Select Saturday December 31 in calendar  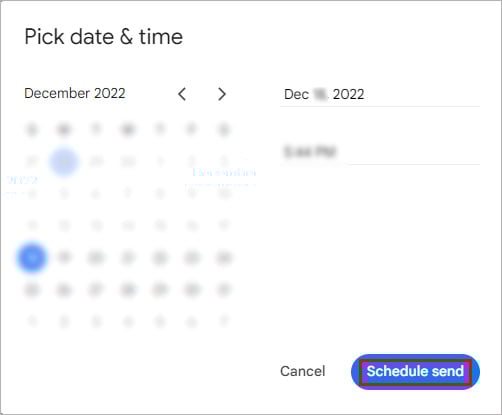coord(224,290)
